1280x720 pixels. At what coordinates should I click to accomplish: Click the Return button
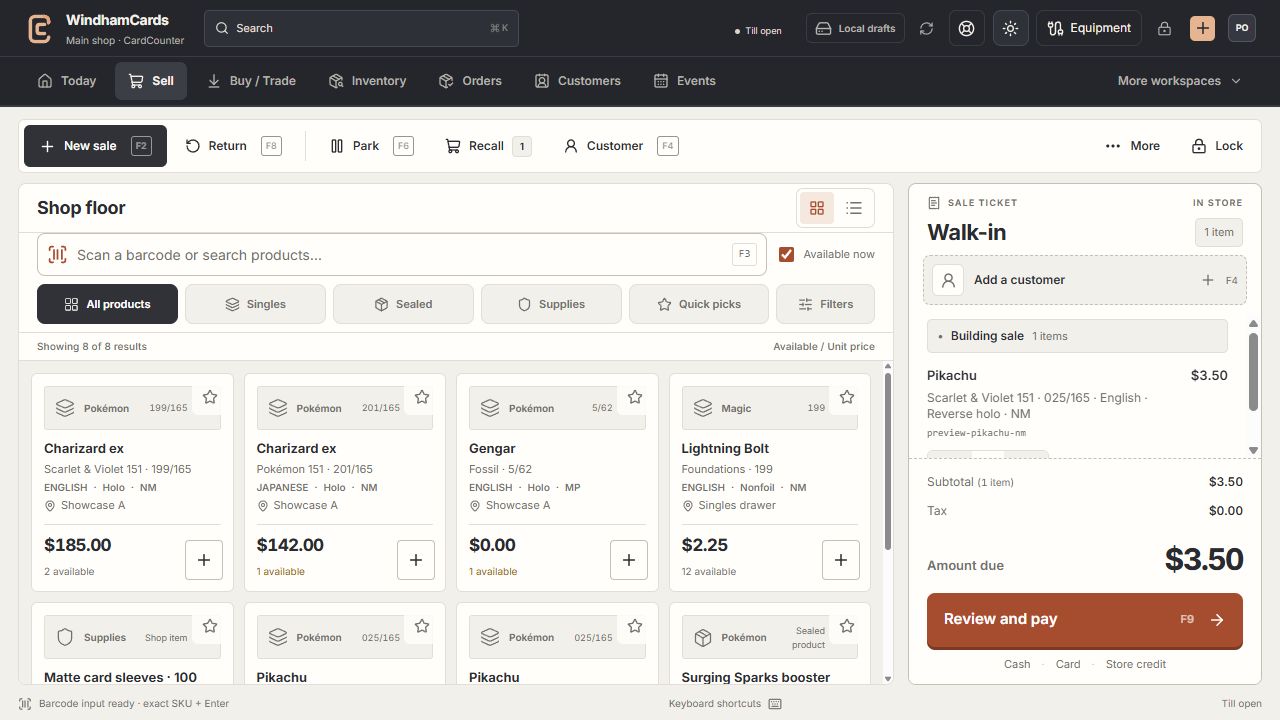click(x=233, y=146)
